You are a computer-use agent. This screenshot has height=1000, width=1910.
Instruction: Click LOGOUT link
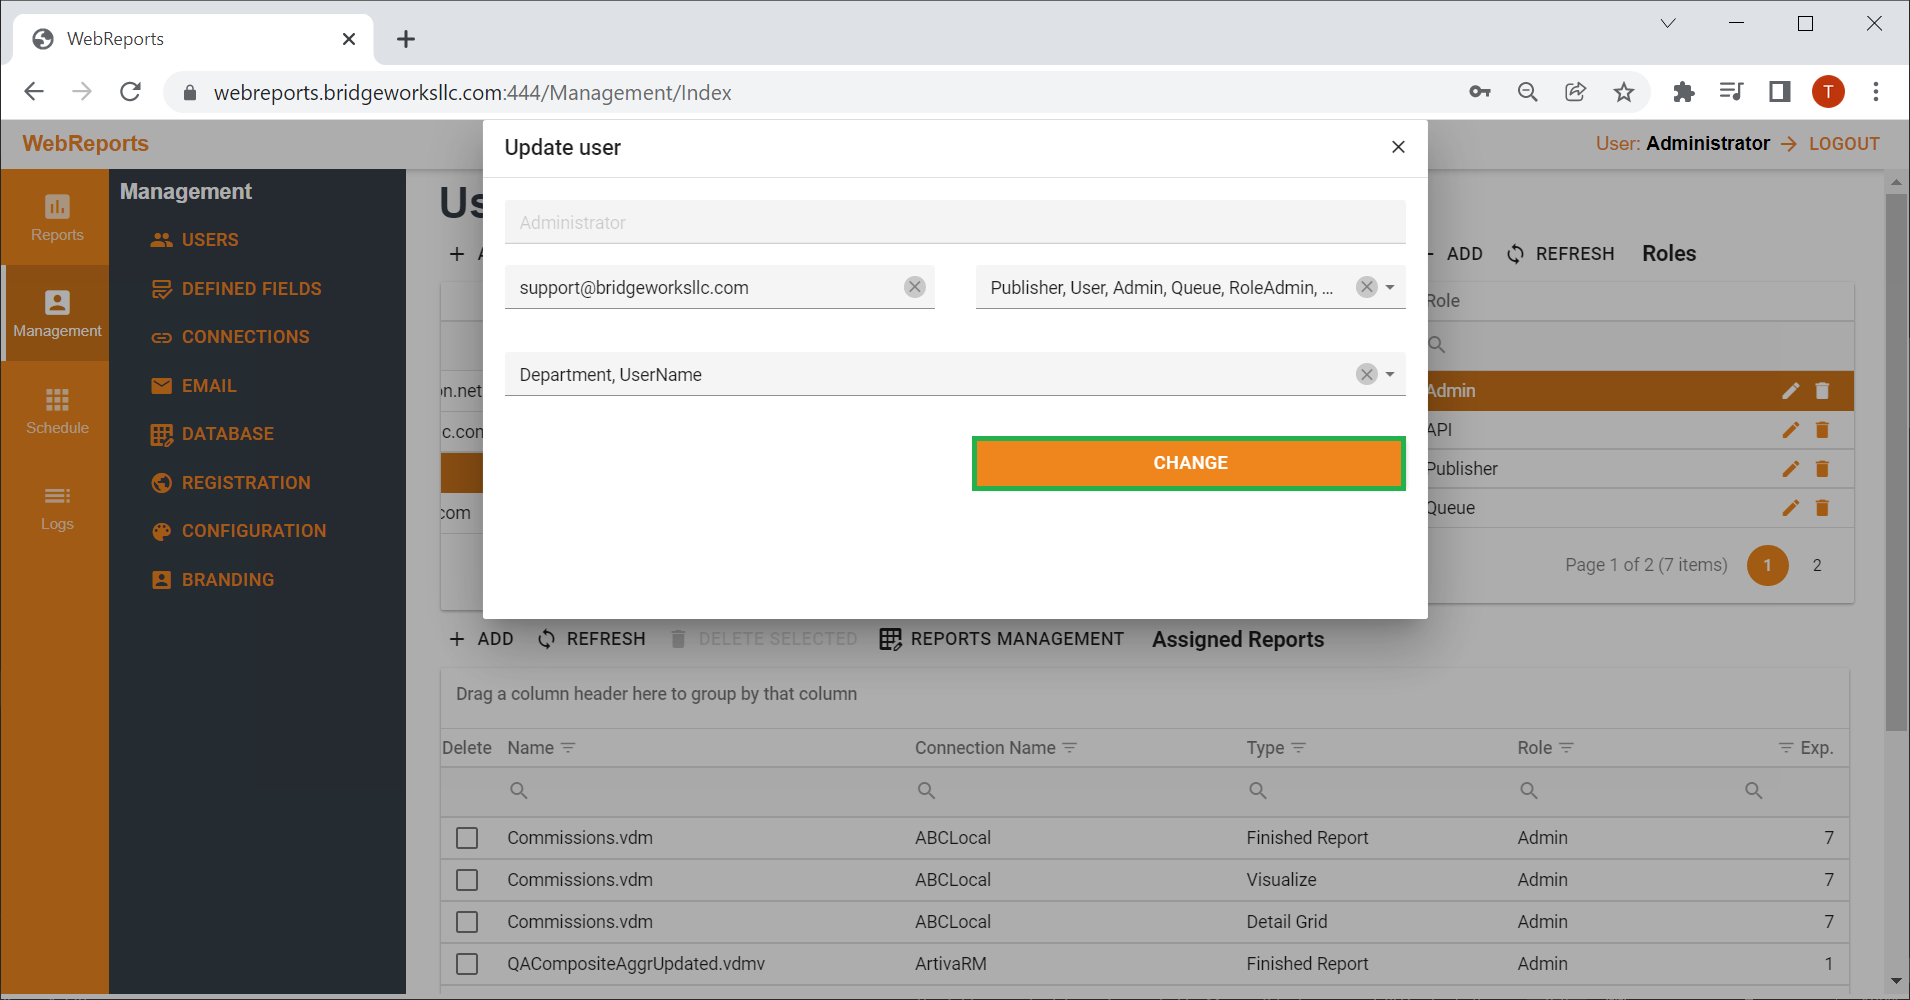point(1843,143)
